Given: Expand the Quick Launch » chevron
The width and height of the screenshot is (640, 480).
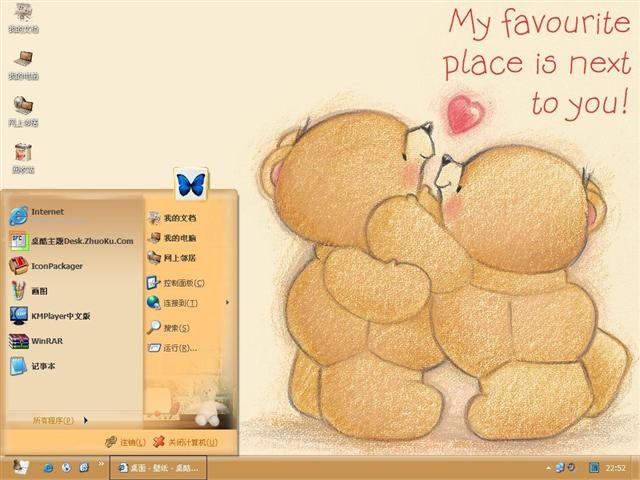Looking at the screenshot, I should pyautogui.click(x=100, y=464).
